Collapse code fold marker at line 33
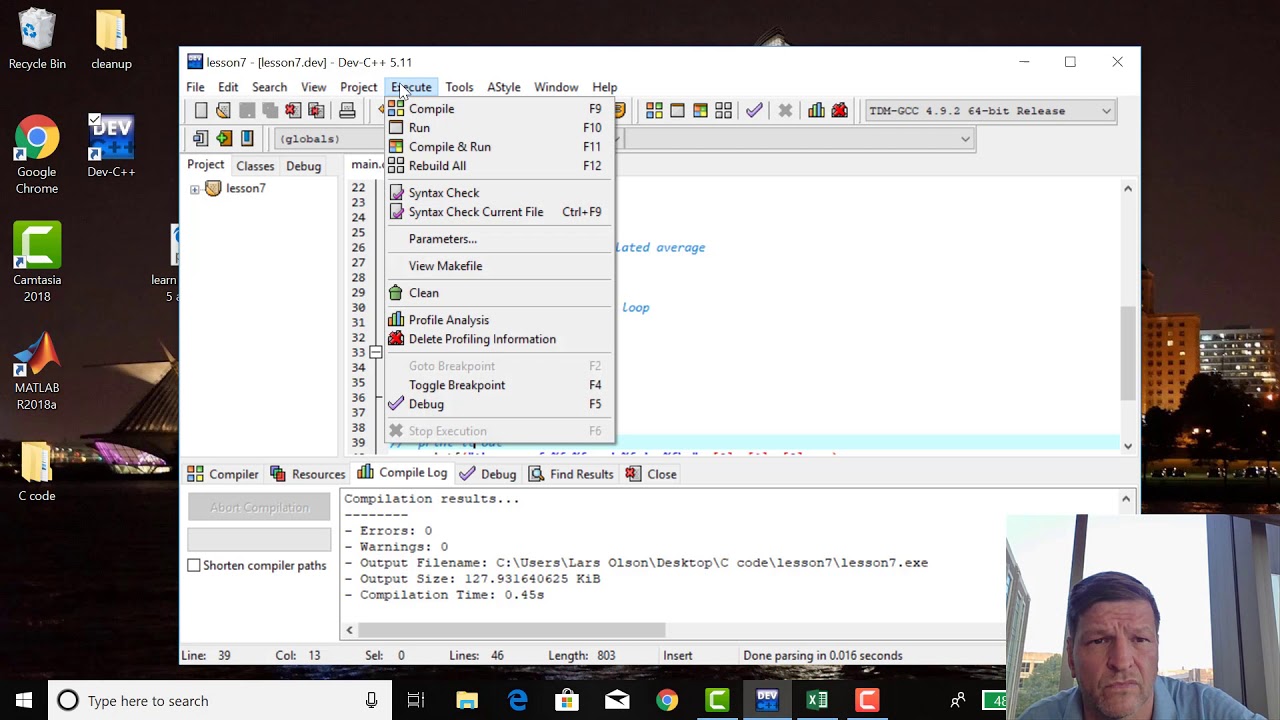Viewport: 1280px width, 720px height. click(376, 352)
